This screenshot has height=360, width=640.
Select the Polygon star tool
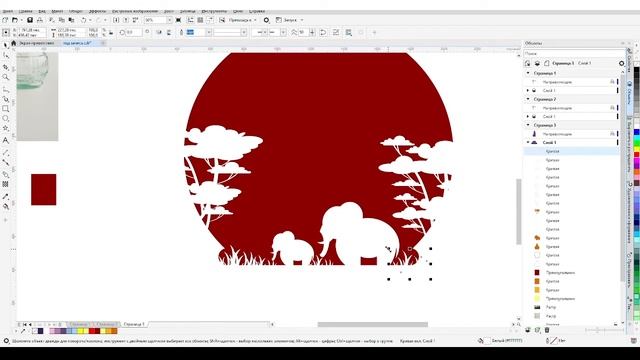tap(5, 128)
